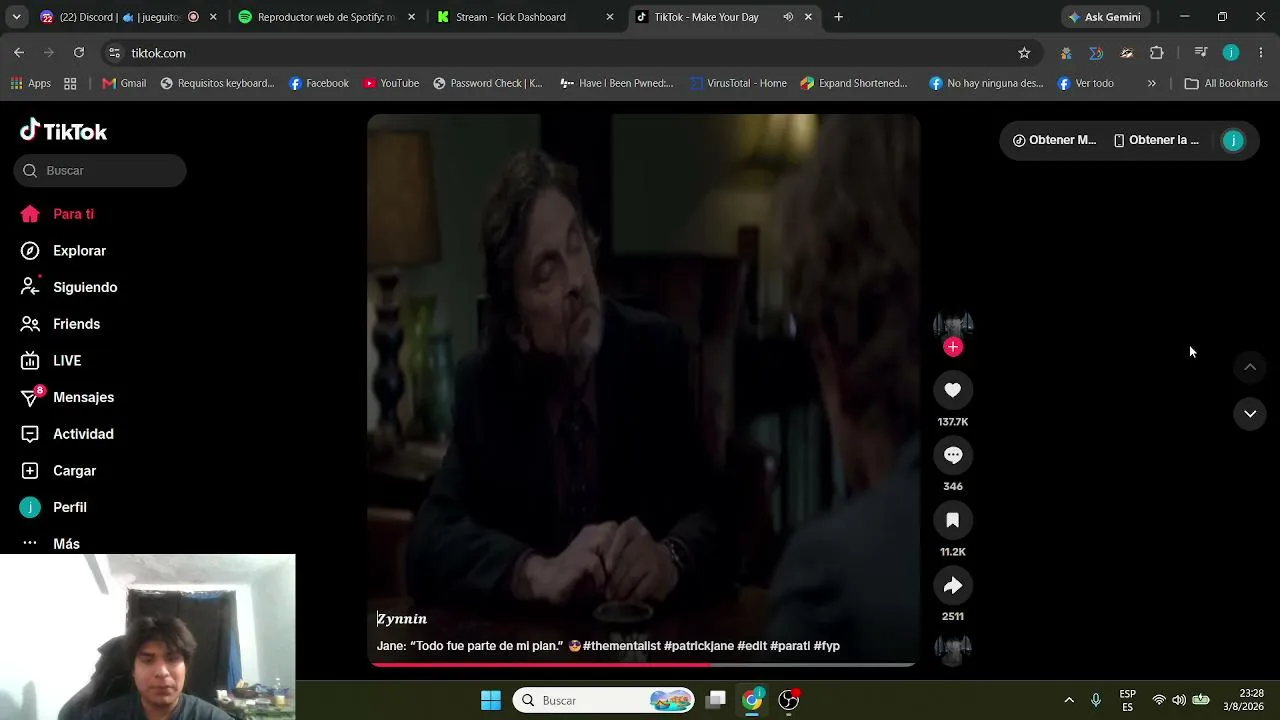Share the video using the arrow icon
Image resolution: width=1280 pixels, height=720 pixels.
pyautogui.click(x=953, y=585)
